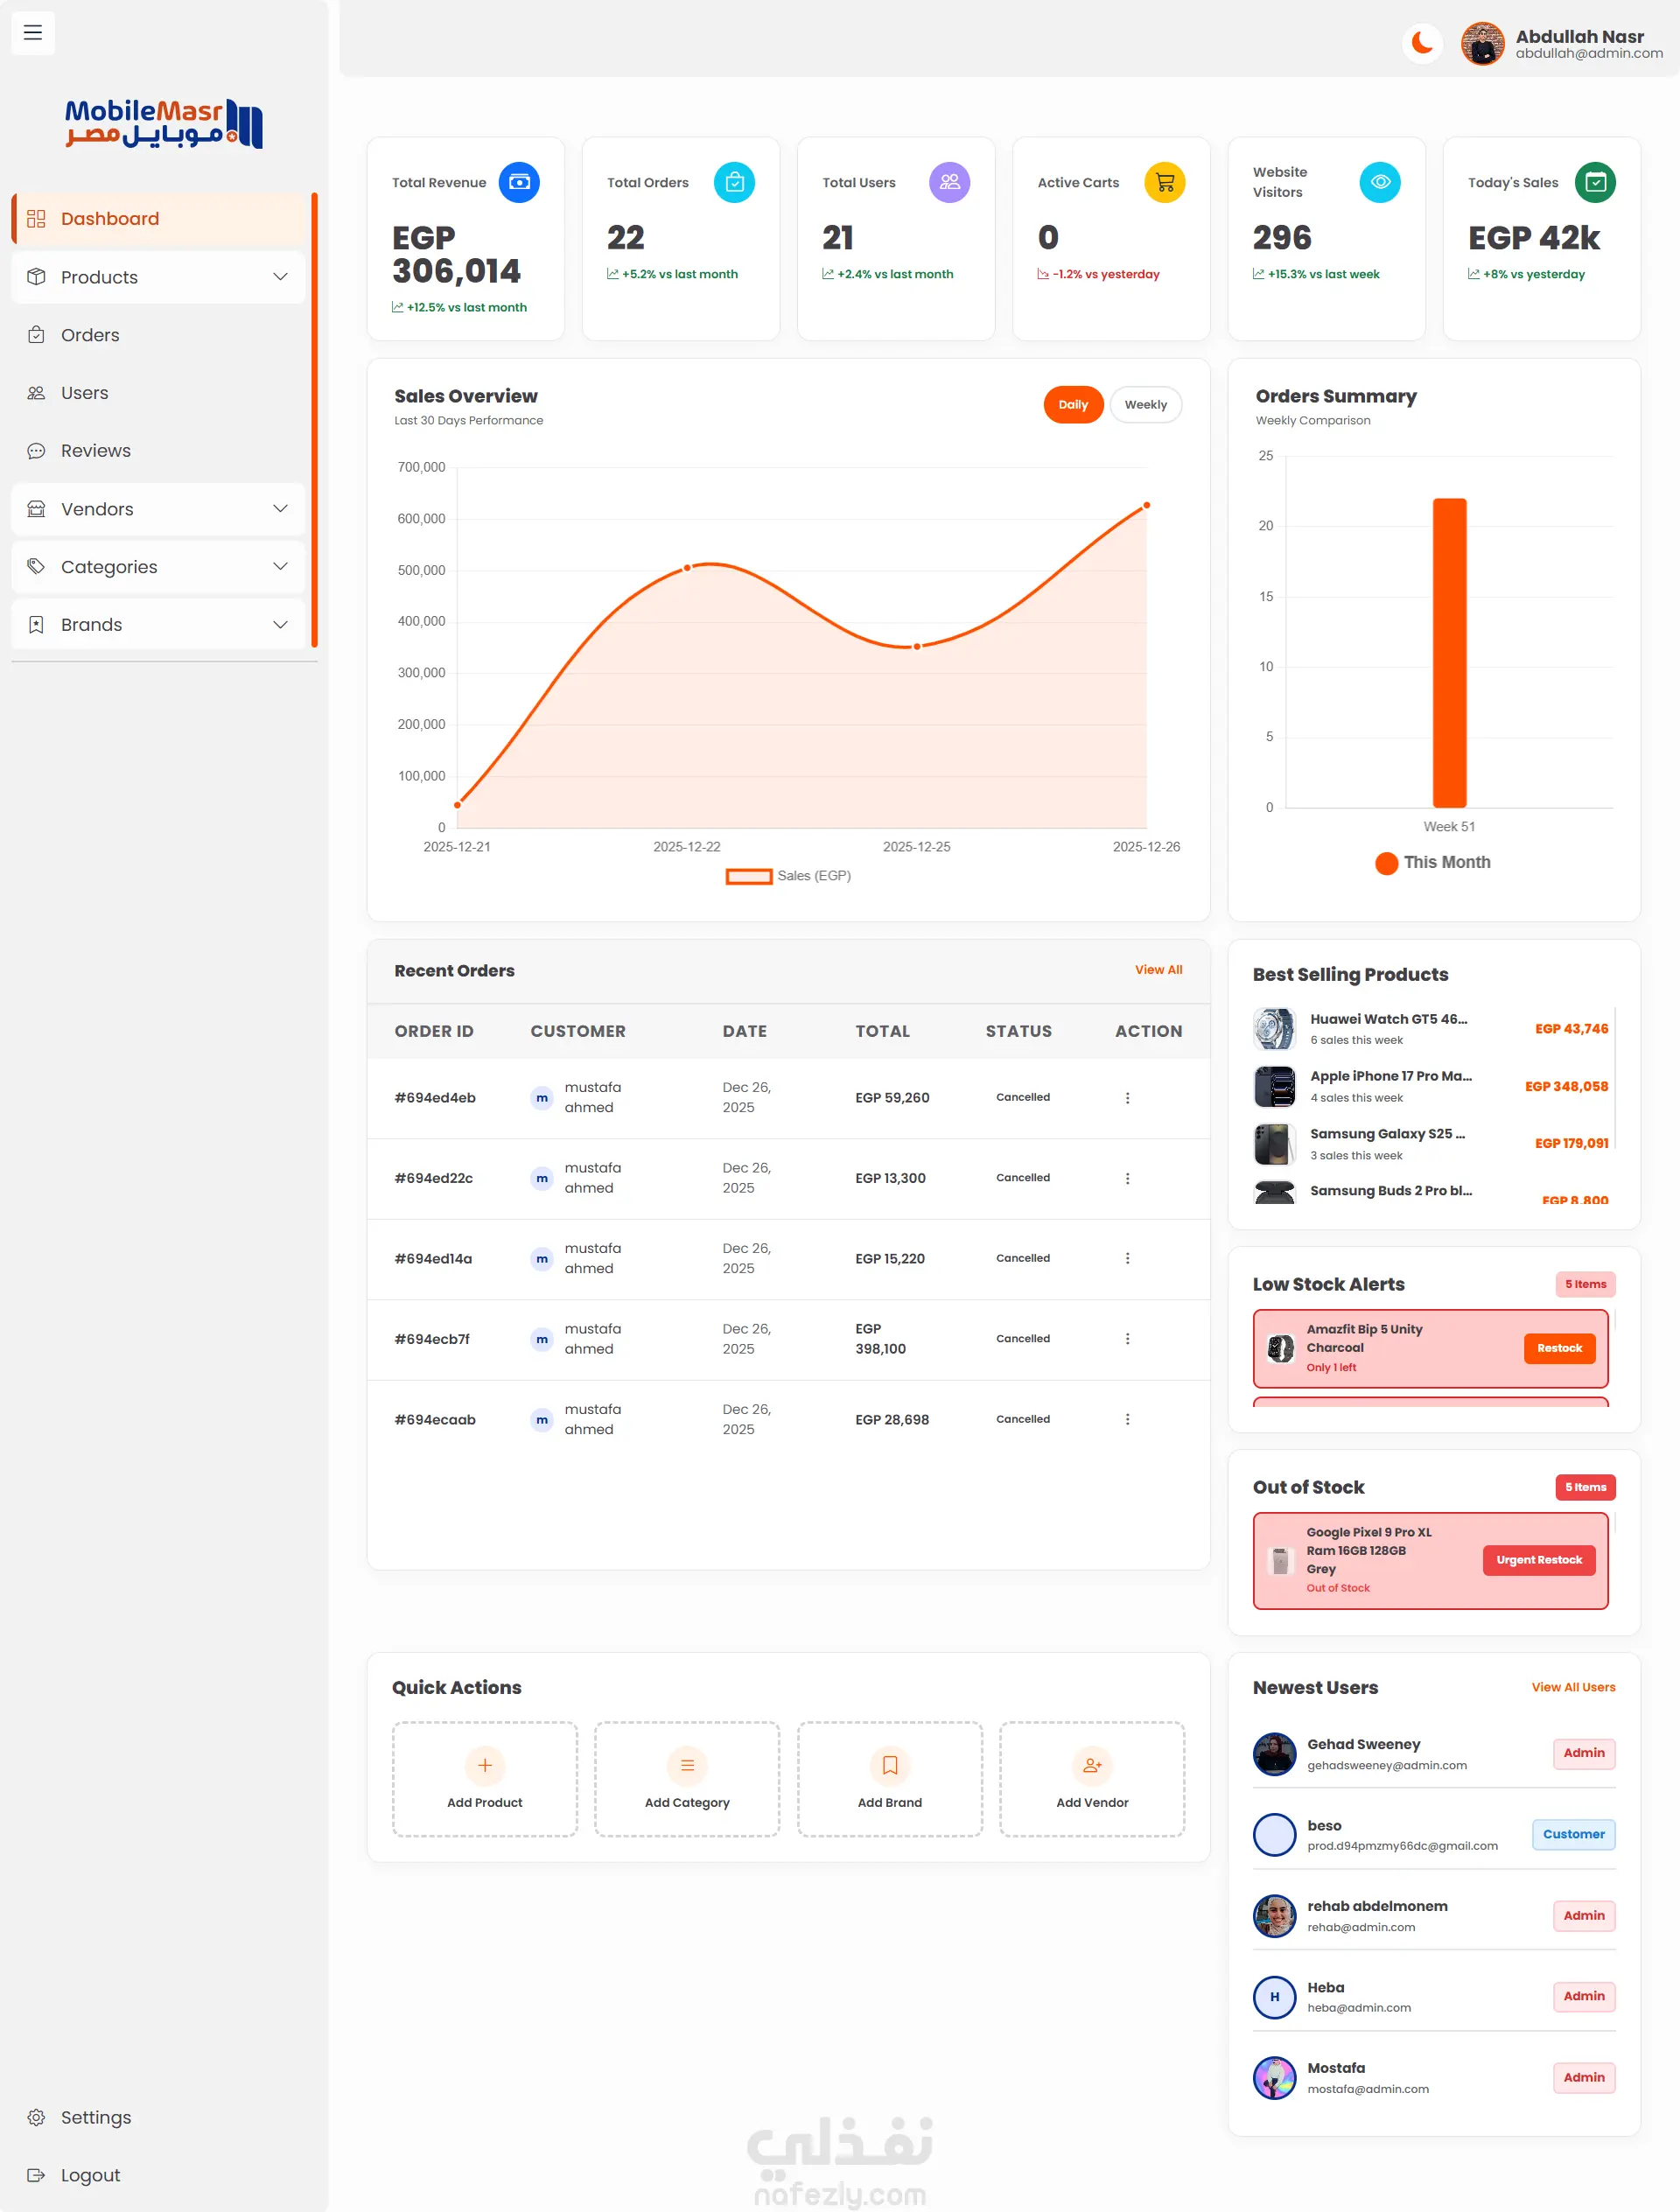Select Daily view in Sales Overview
The width and height of the screenshot is (1680, 2212).
point(1072,404)
